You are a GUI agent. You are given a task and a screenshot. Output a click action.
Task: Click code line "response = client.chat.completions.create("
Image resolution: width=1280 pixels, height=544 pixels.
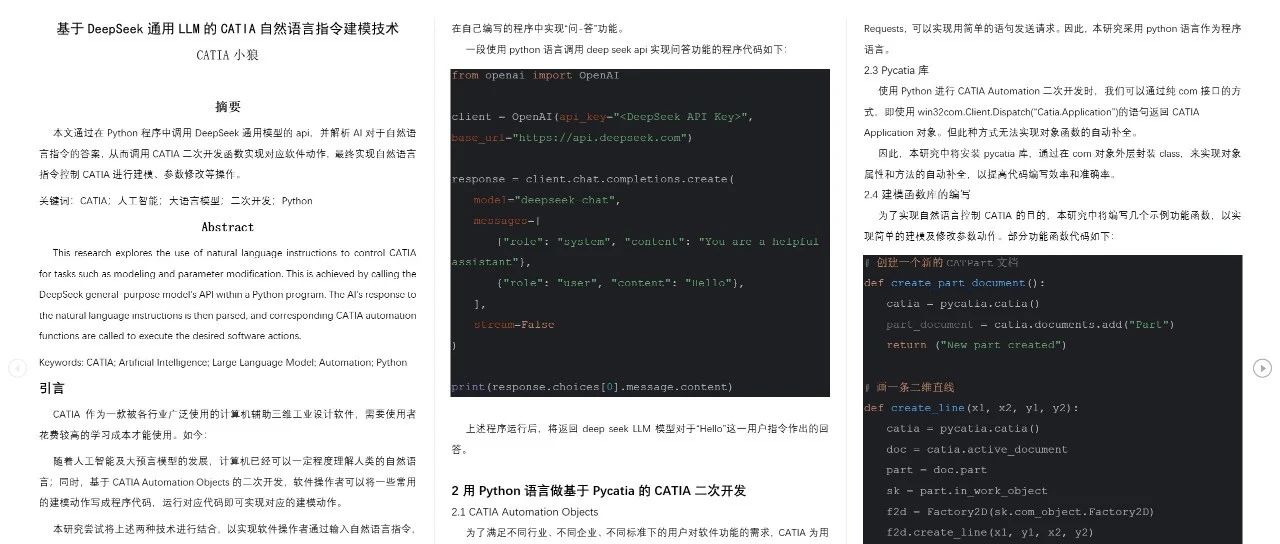point(593,179)
